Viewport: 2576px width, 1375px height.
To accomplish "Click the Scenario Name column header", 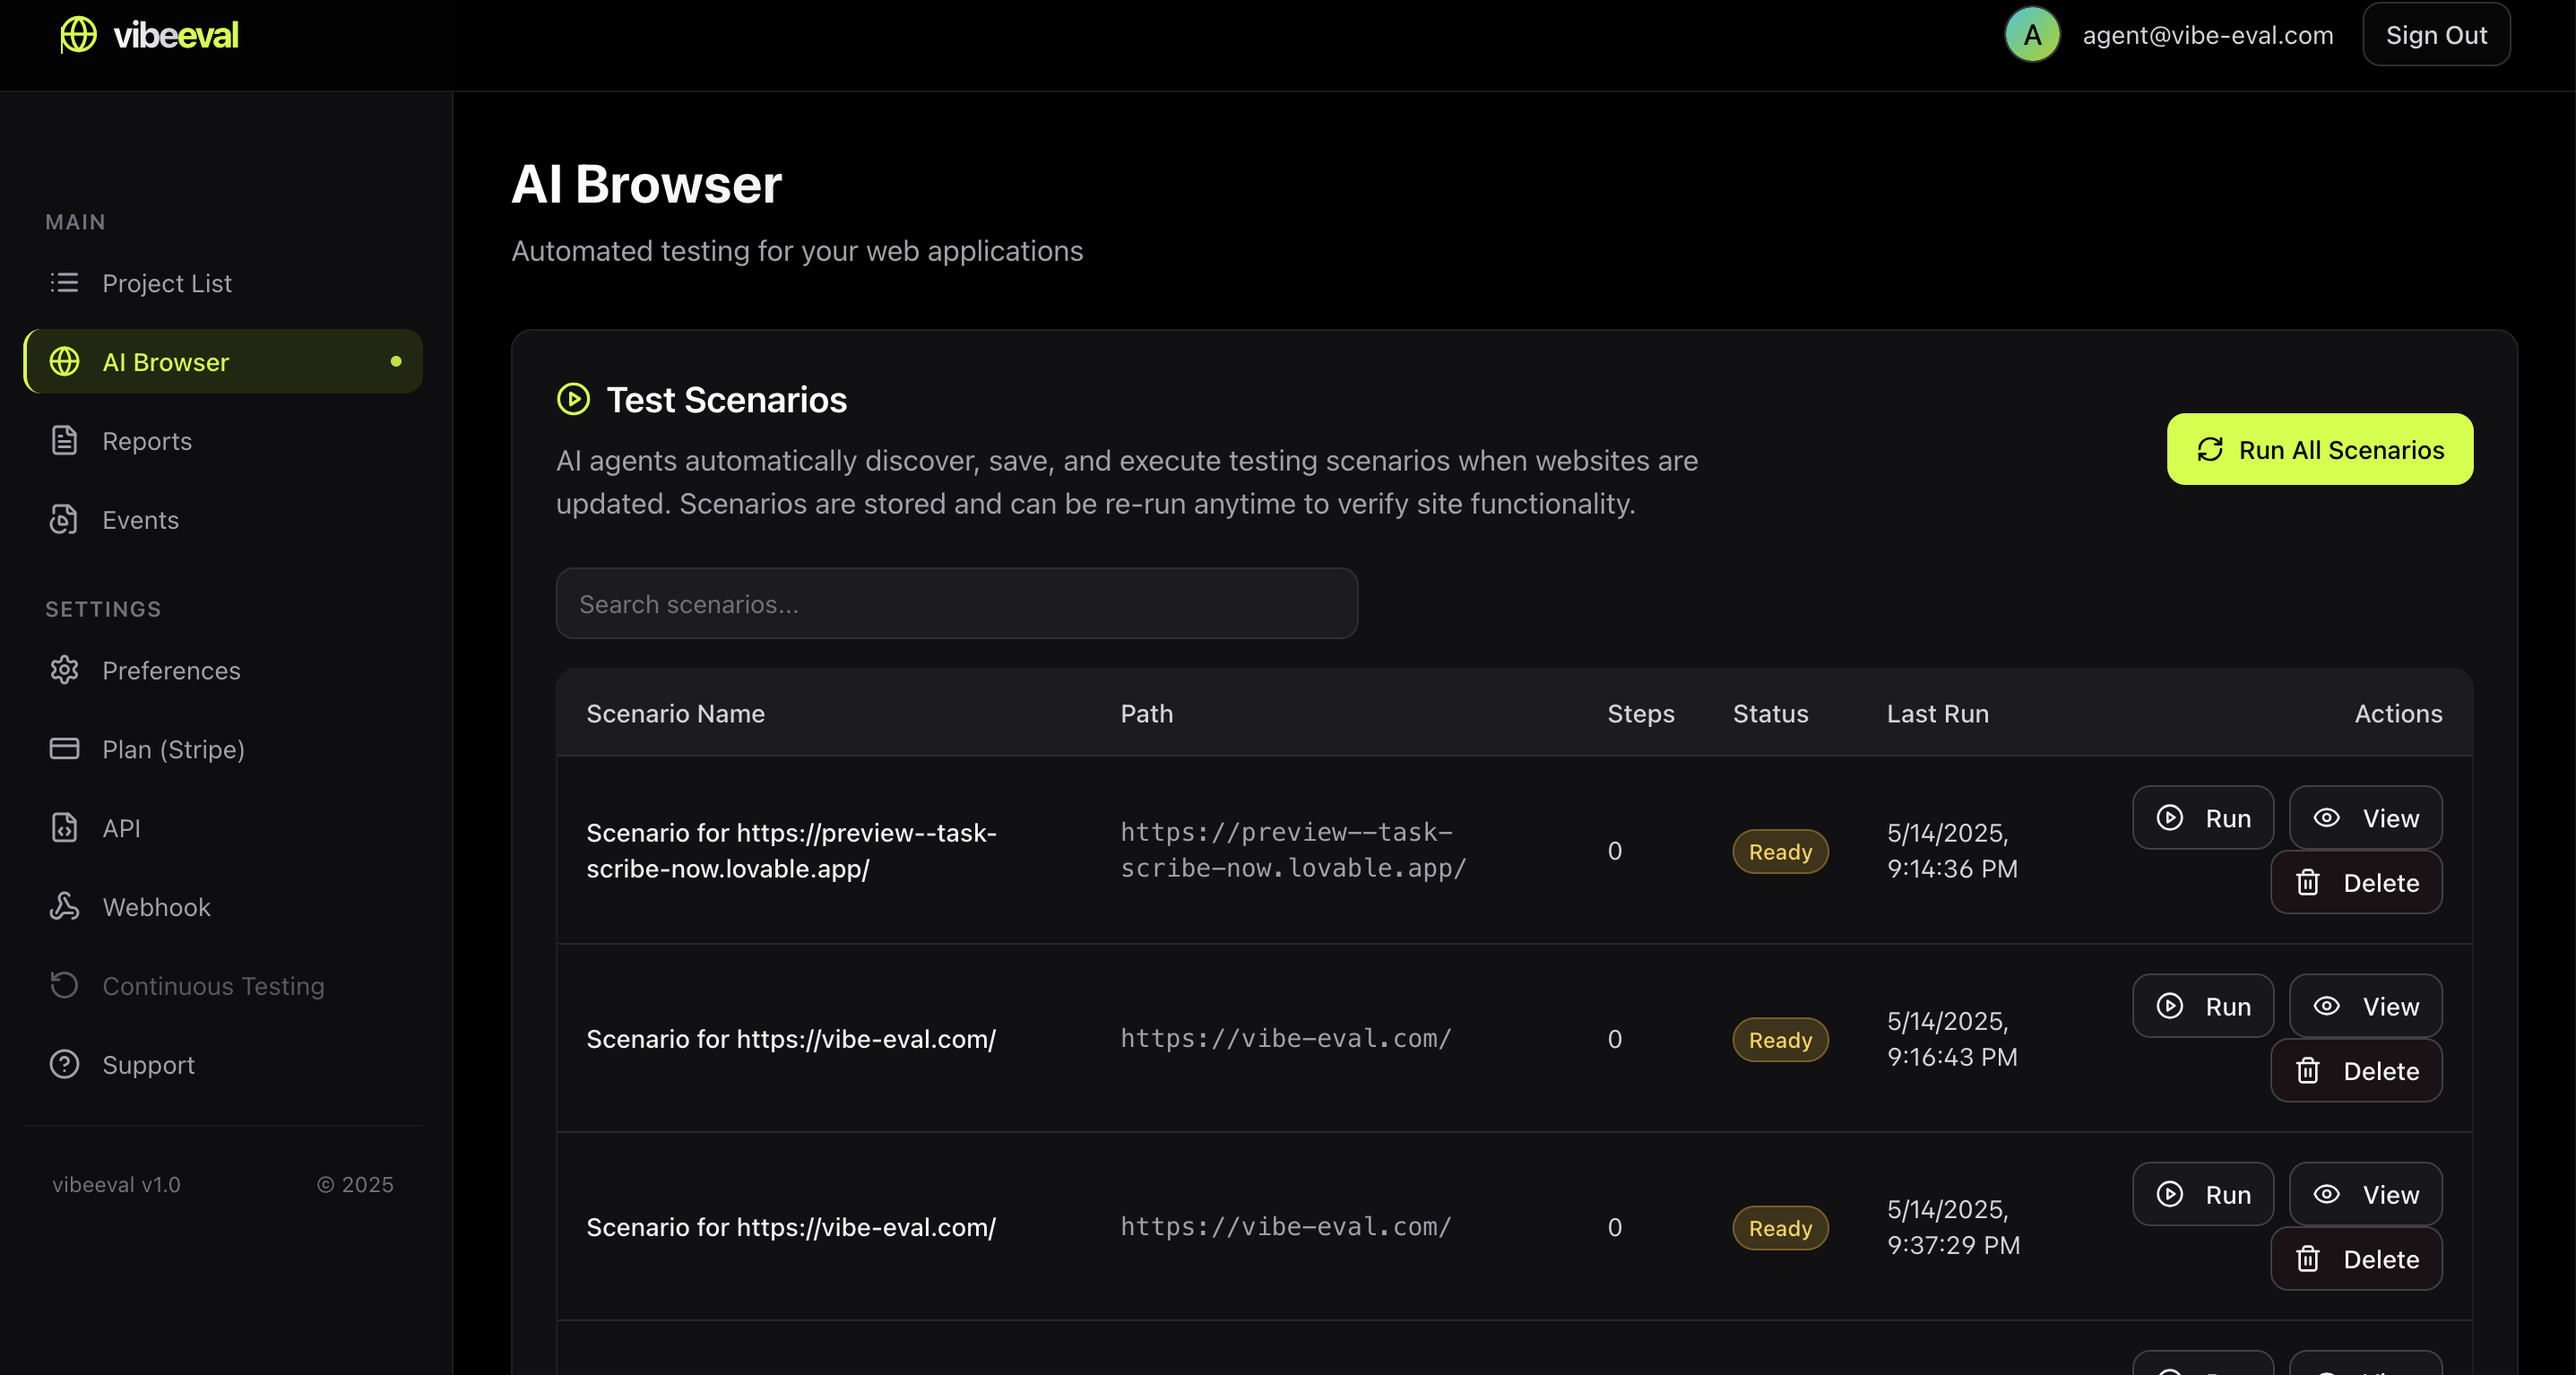I will coord(675,714).
